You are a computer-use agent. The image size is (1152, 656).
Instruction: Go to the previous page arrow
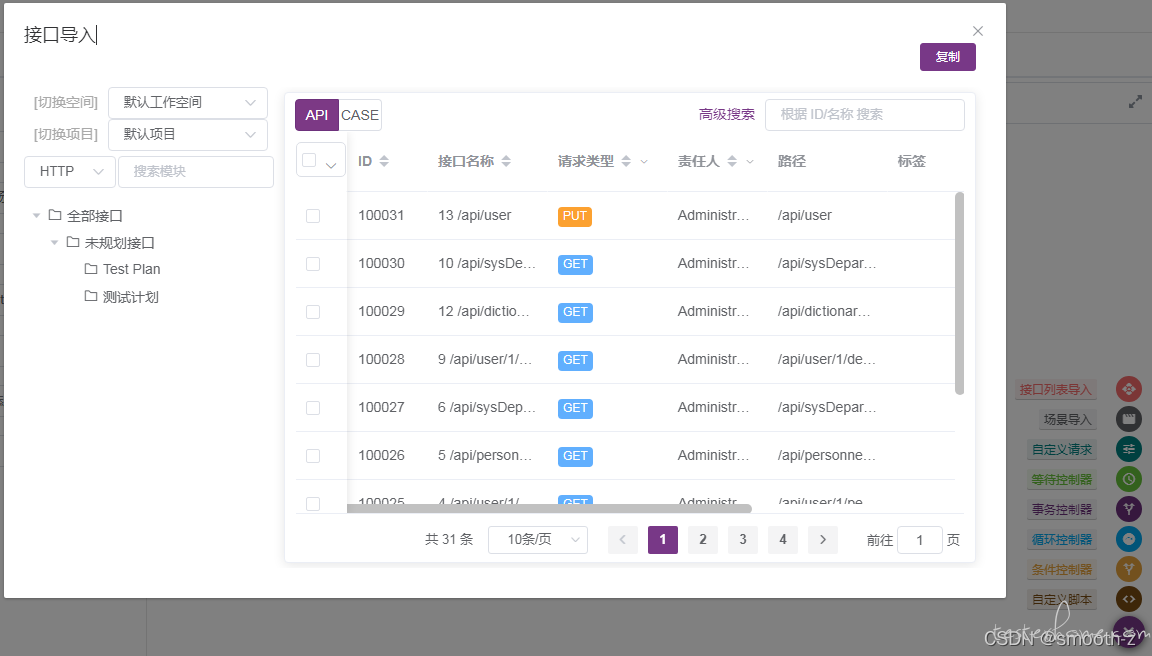622,540
